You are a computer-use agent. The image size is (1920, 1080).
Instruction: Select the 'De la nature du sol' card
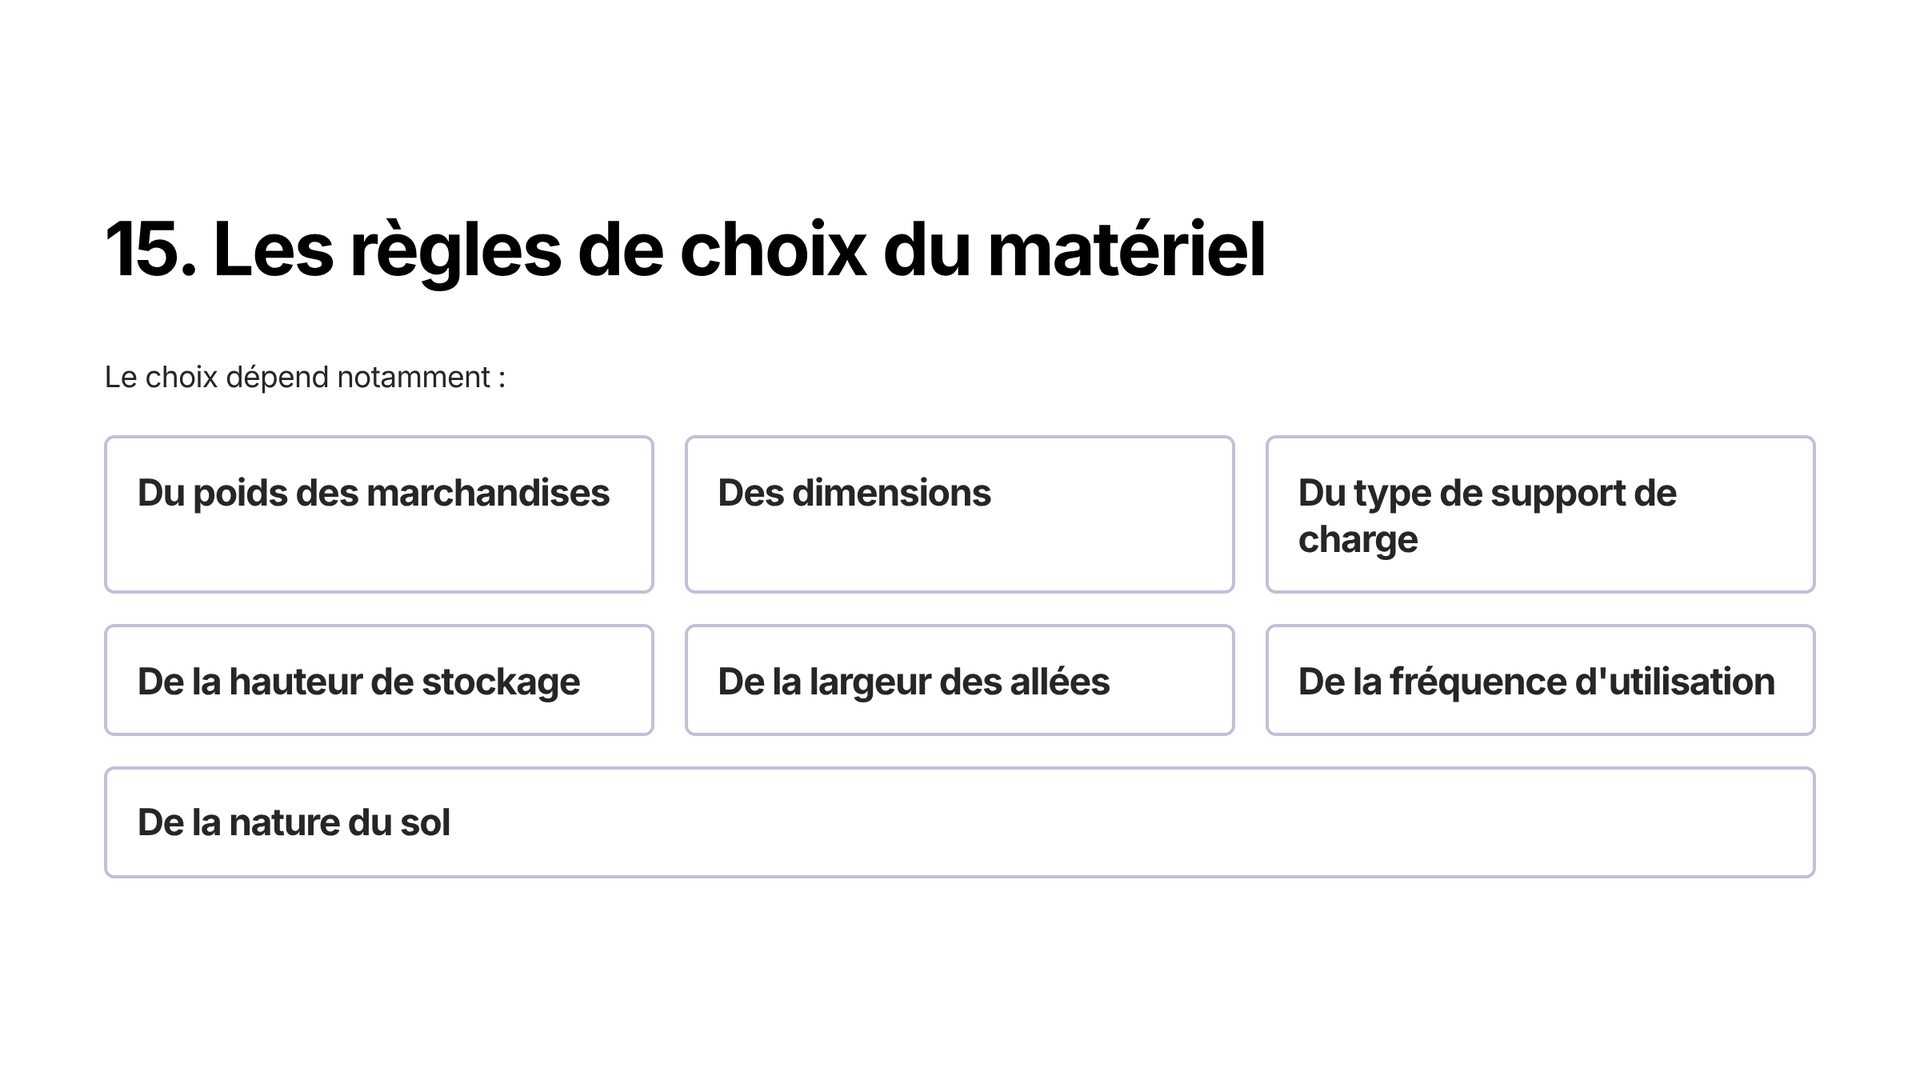pos(959,822)
